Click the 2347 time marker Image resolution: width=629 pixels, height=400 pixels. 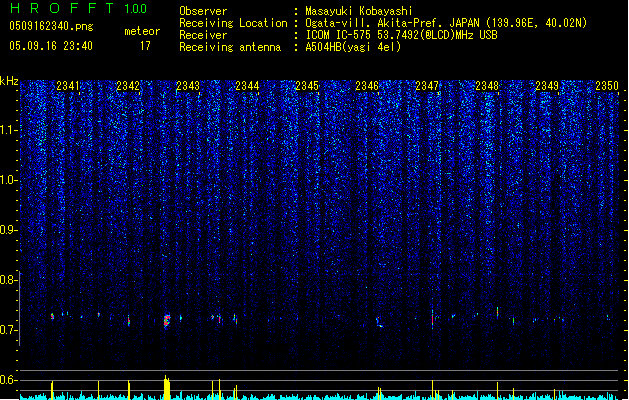[427, 86]
